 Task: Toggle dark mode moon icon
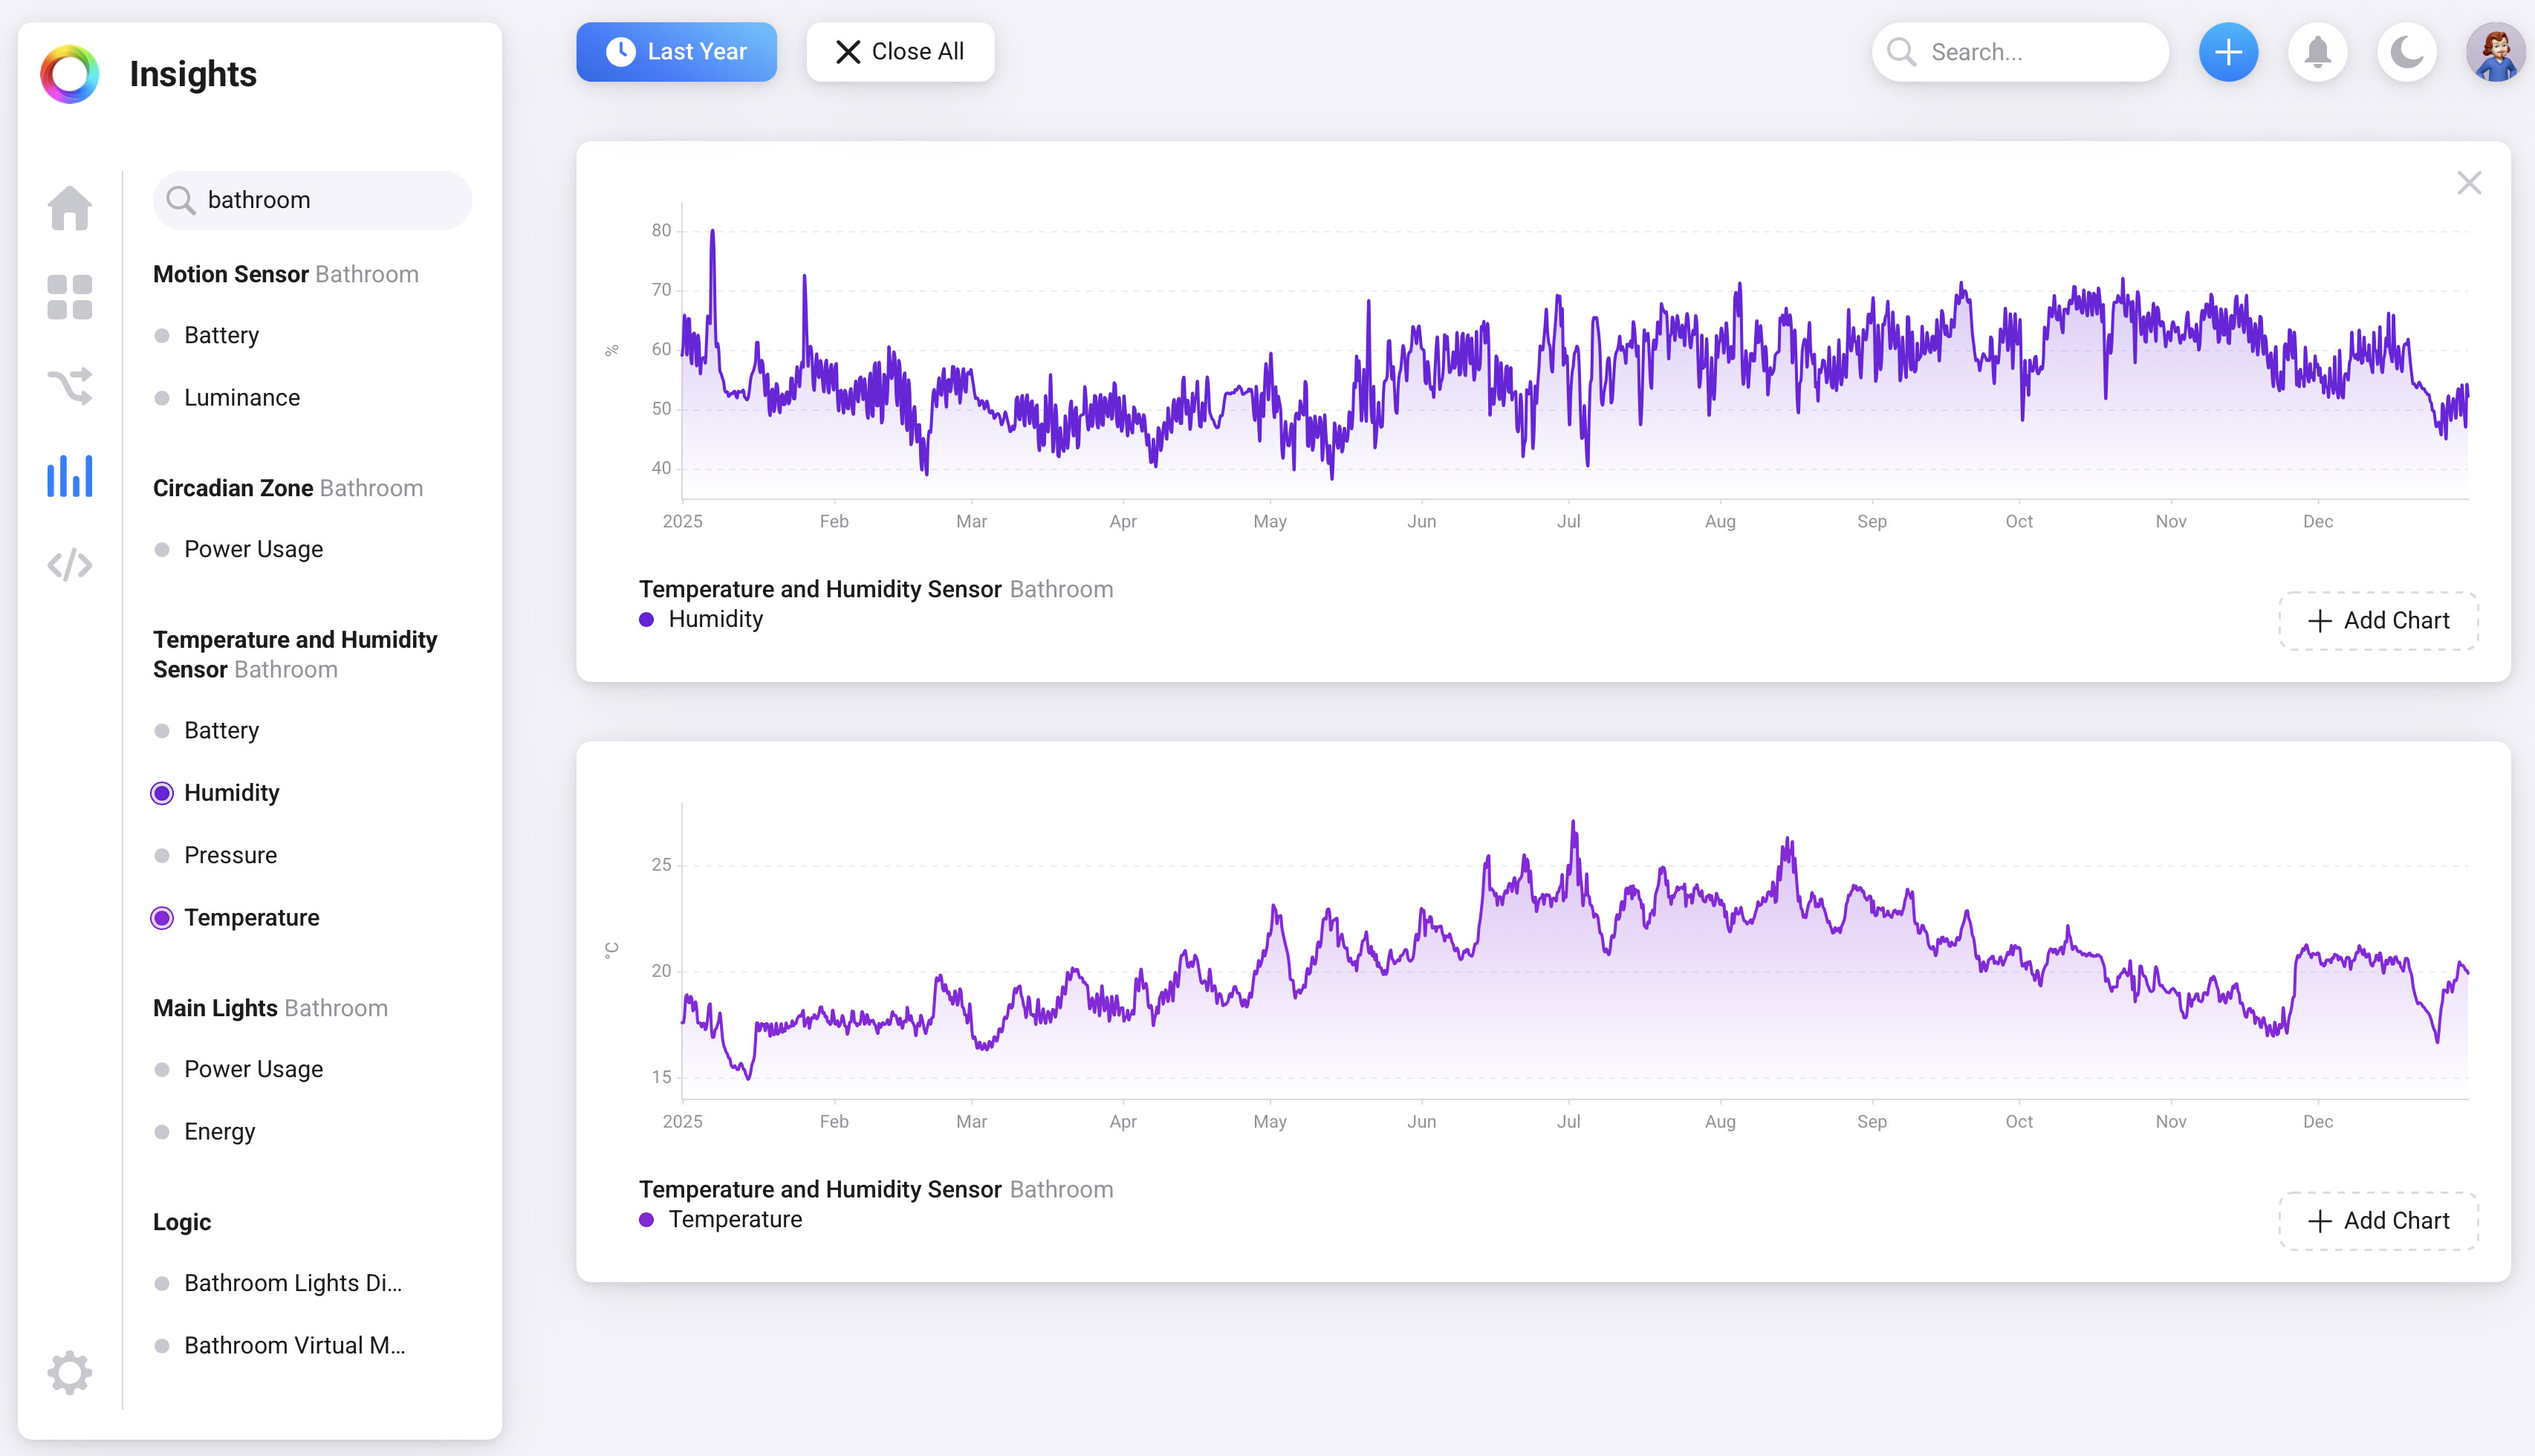click(2406, 52)
